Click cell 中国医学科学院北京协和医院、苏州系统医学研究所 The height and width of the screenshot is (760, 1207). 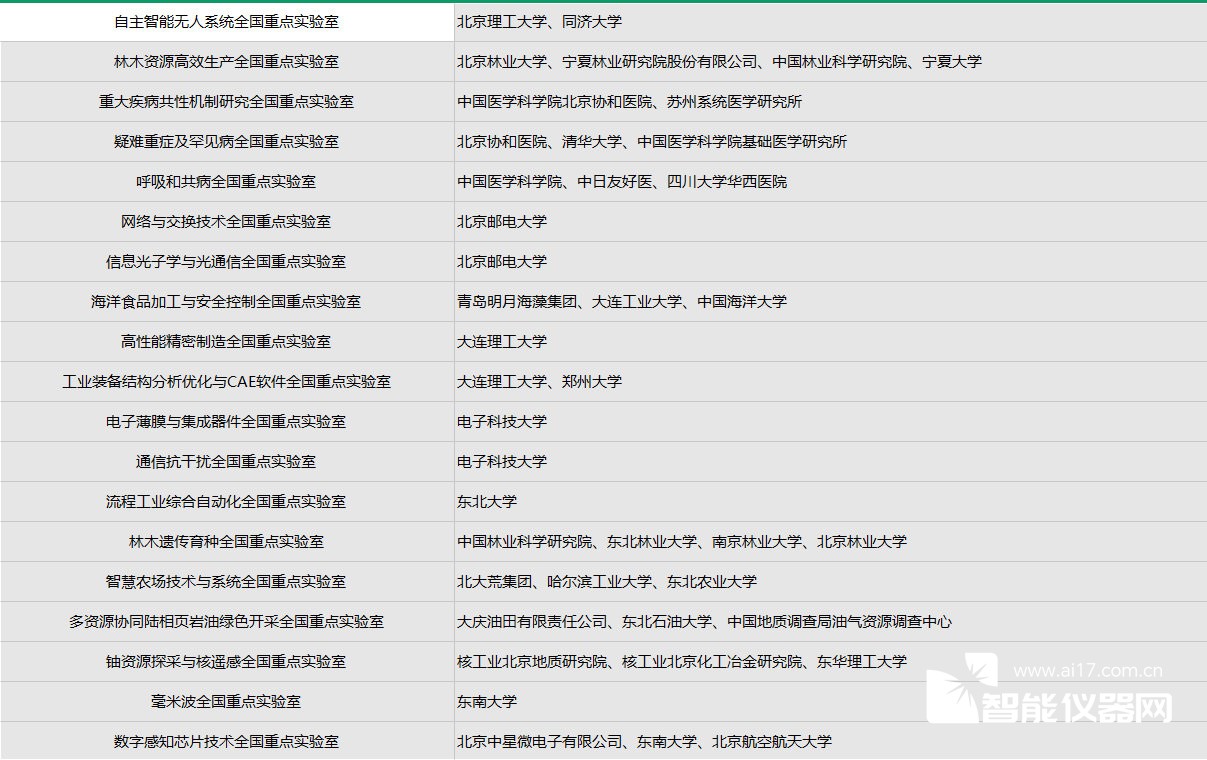click(x=830, y=101)
